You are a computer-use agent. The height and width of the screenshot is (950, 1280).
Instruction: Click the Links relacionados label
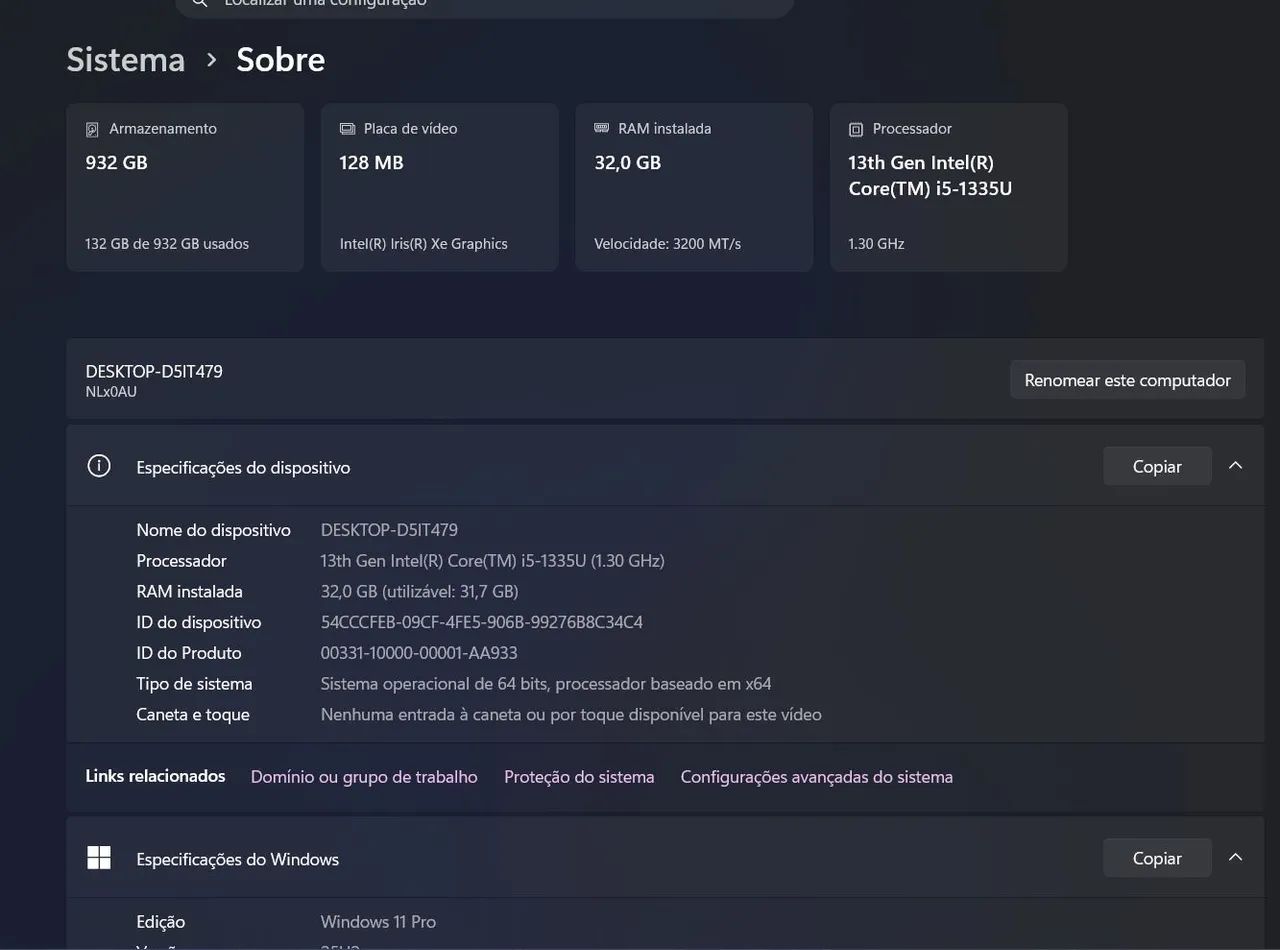click(155, 776)
